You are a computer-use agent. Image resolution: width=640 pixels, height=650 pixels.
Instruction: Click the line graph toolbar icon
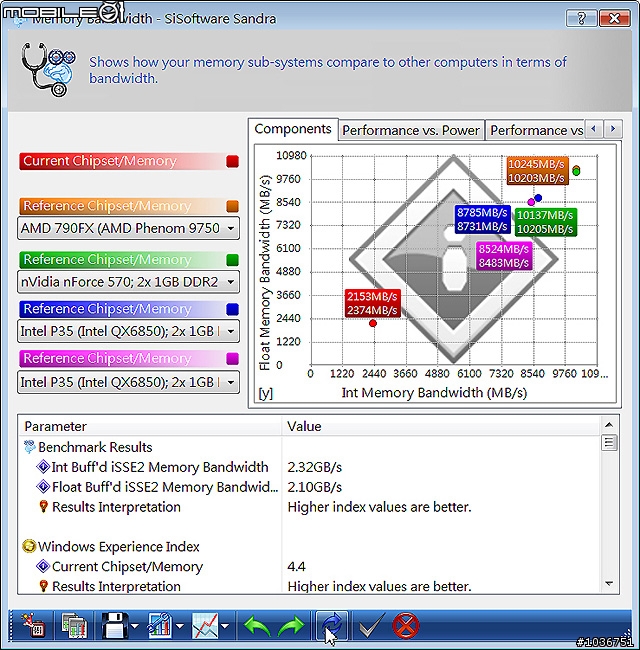pos(205,626)
